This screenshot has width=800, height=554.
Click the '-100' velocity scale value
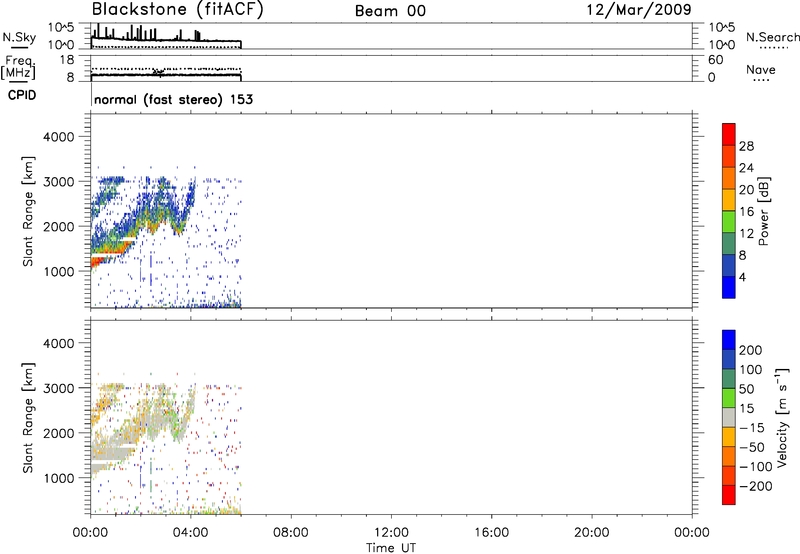[x=755, y=466]
